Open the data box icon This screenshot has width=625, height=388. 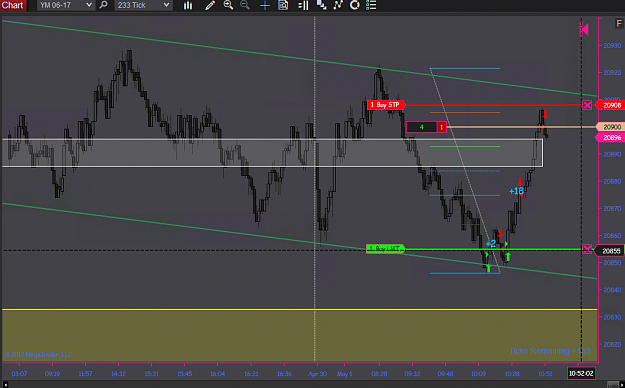283,5
